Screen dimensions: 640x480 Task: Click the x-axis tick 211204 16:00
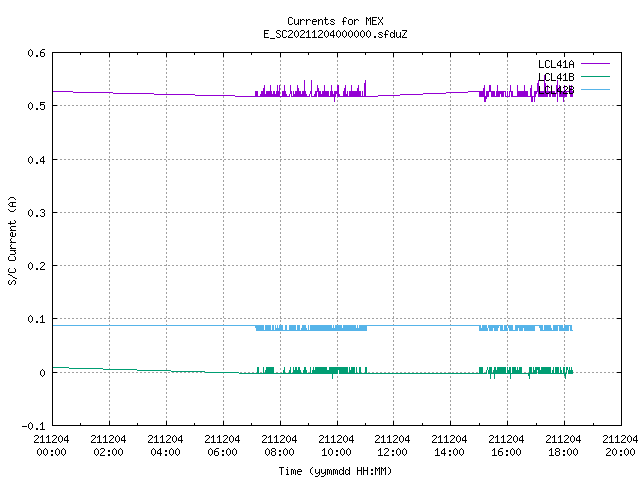pyautogui.click(x=506, y=446)
